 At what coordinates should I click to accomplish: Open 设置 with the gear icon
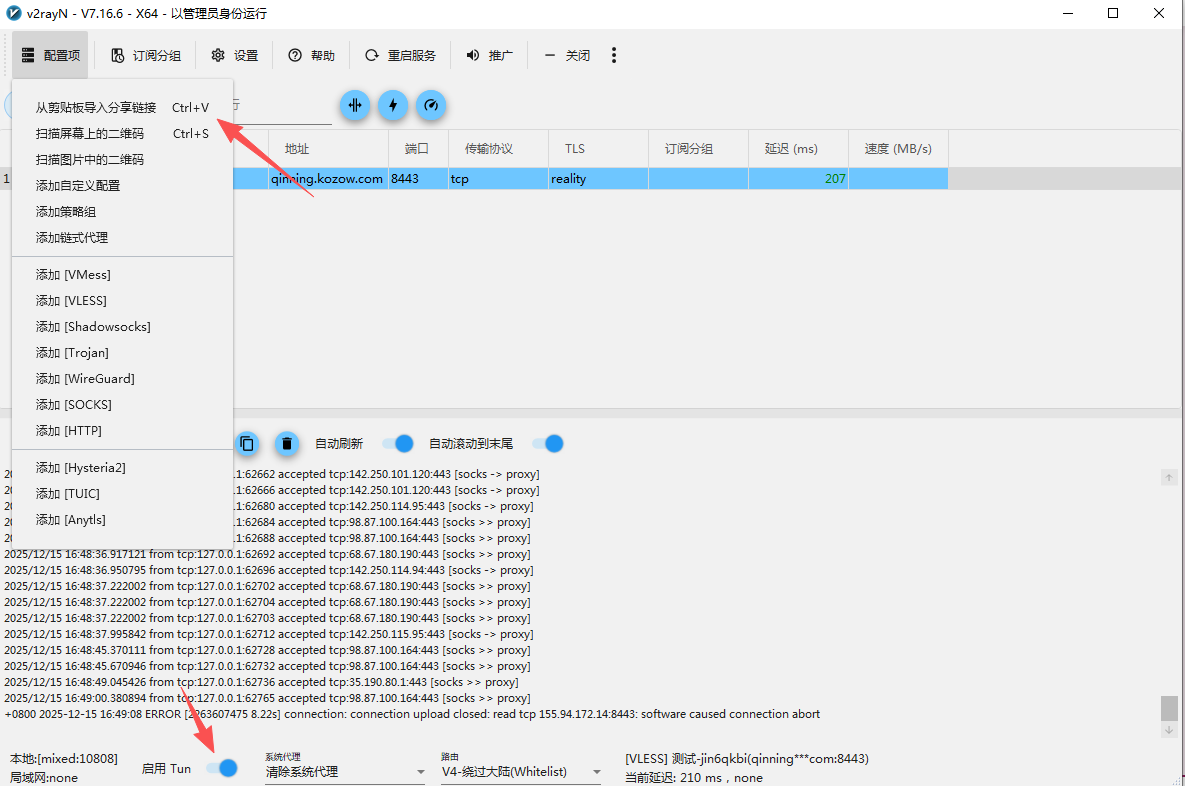pos(235,56)
